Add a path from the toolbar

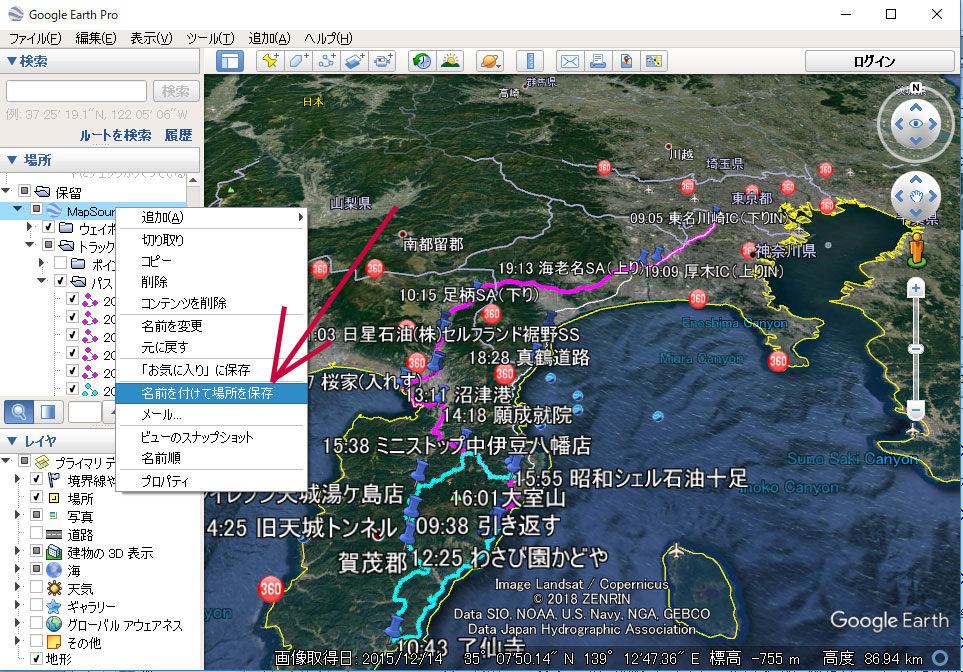click(x=327, y=61)
